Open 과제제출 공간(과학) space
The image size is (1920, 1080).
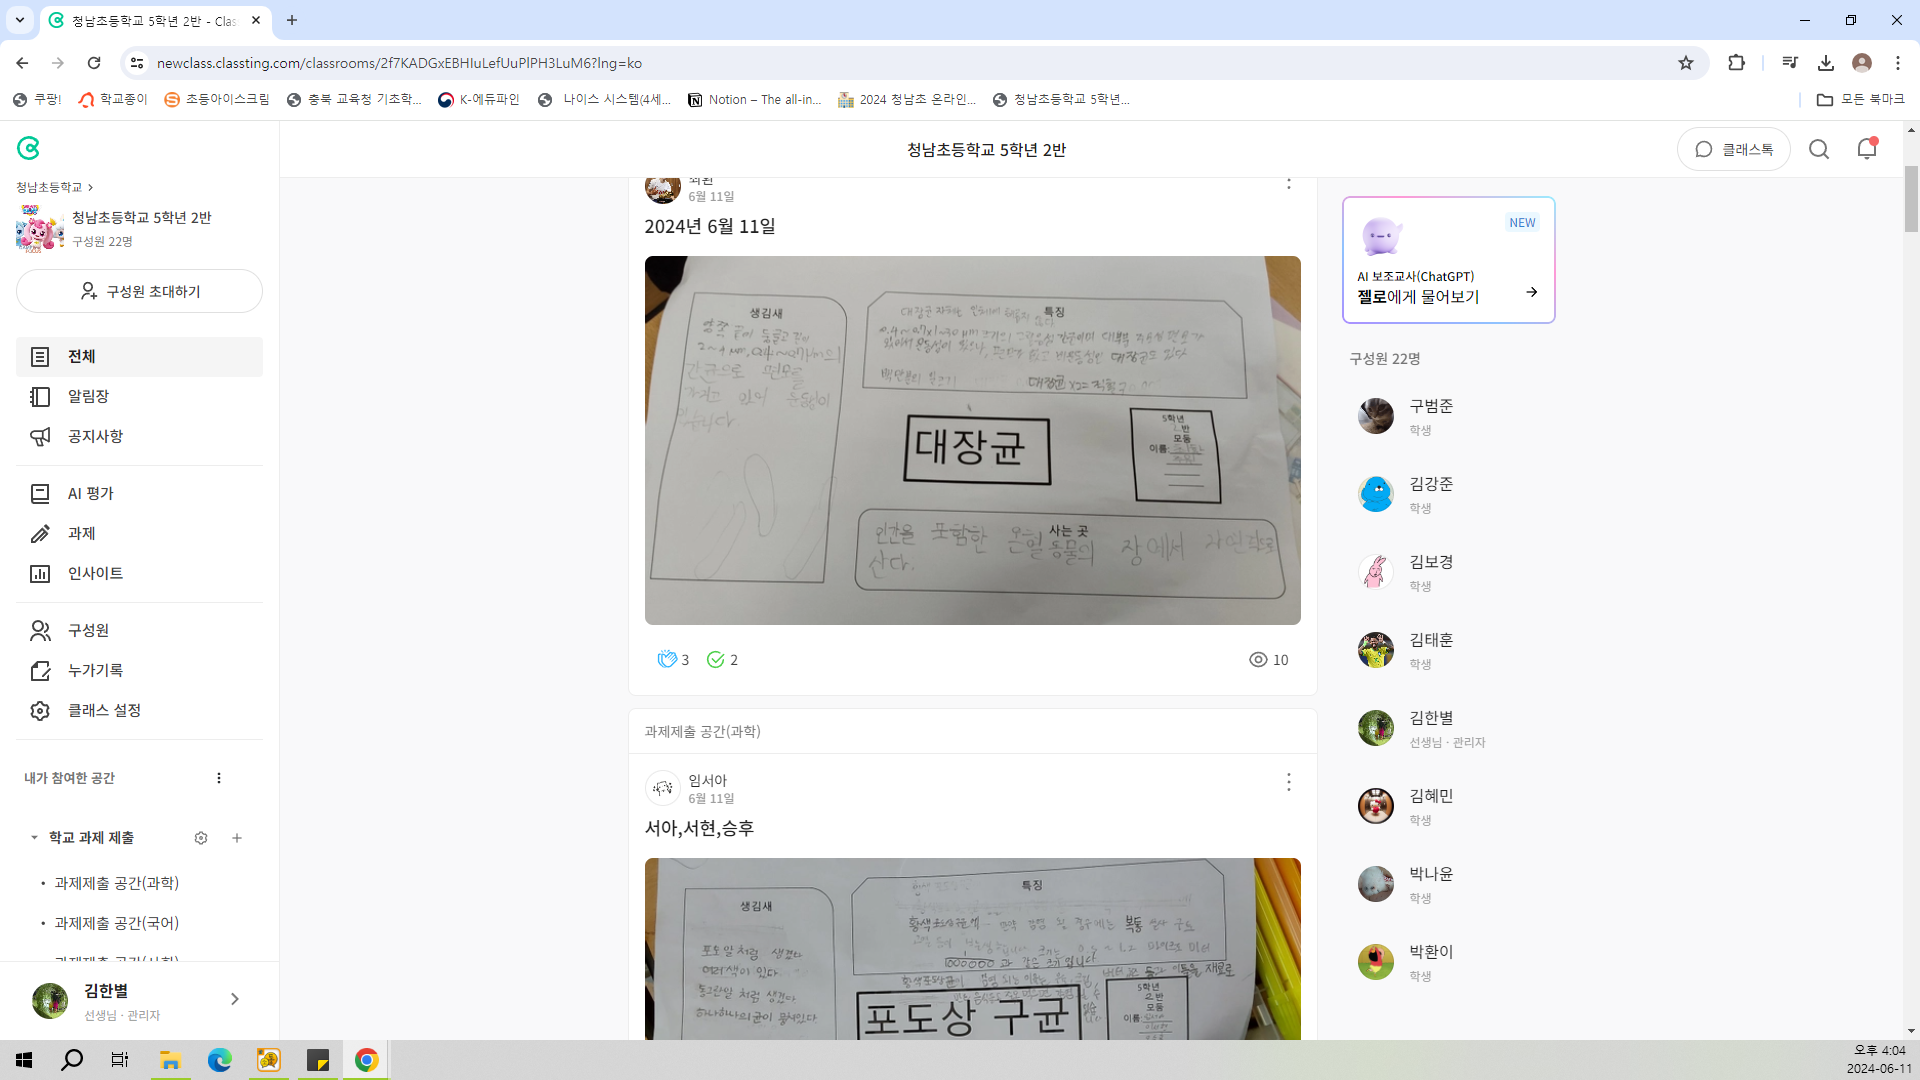click(117, 883)
